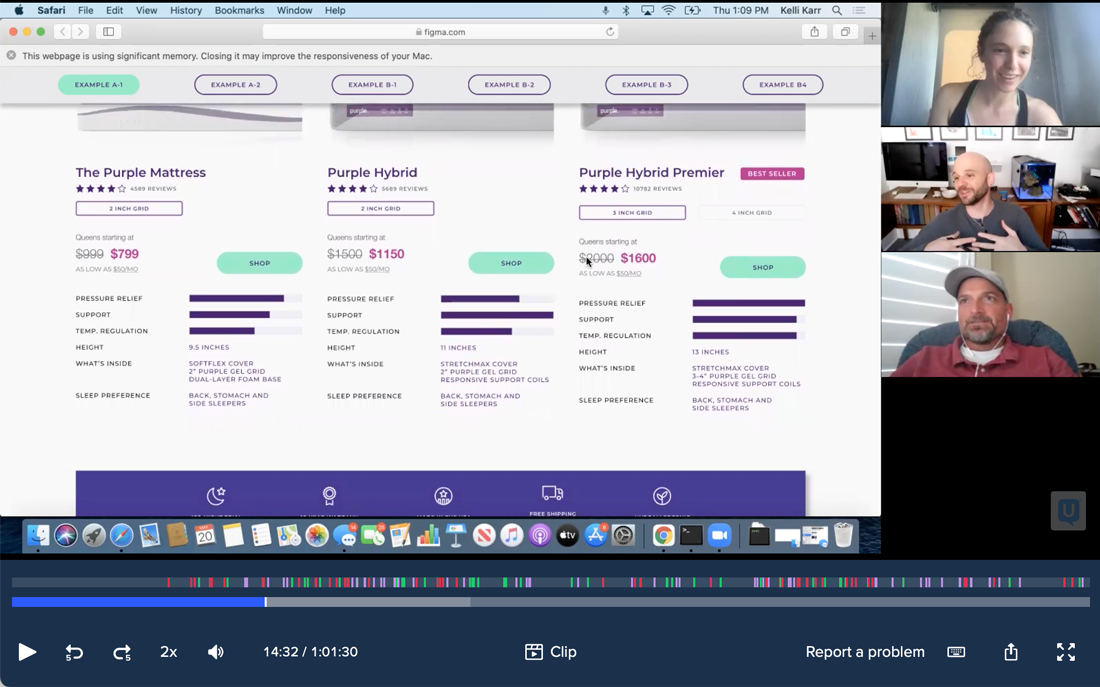Shop the Purple Hybrid Premier

pos(763,267)
